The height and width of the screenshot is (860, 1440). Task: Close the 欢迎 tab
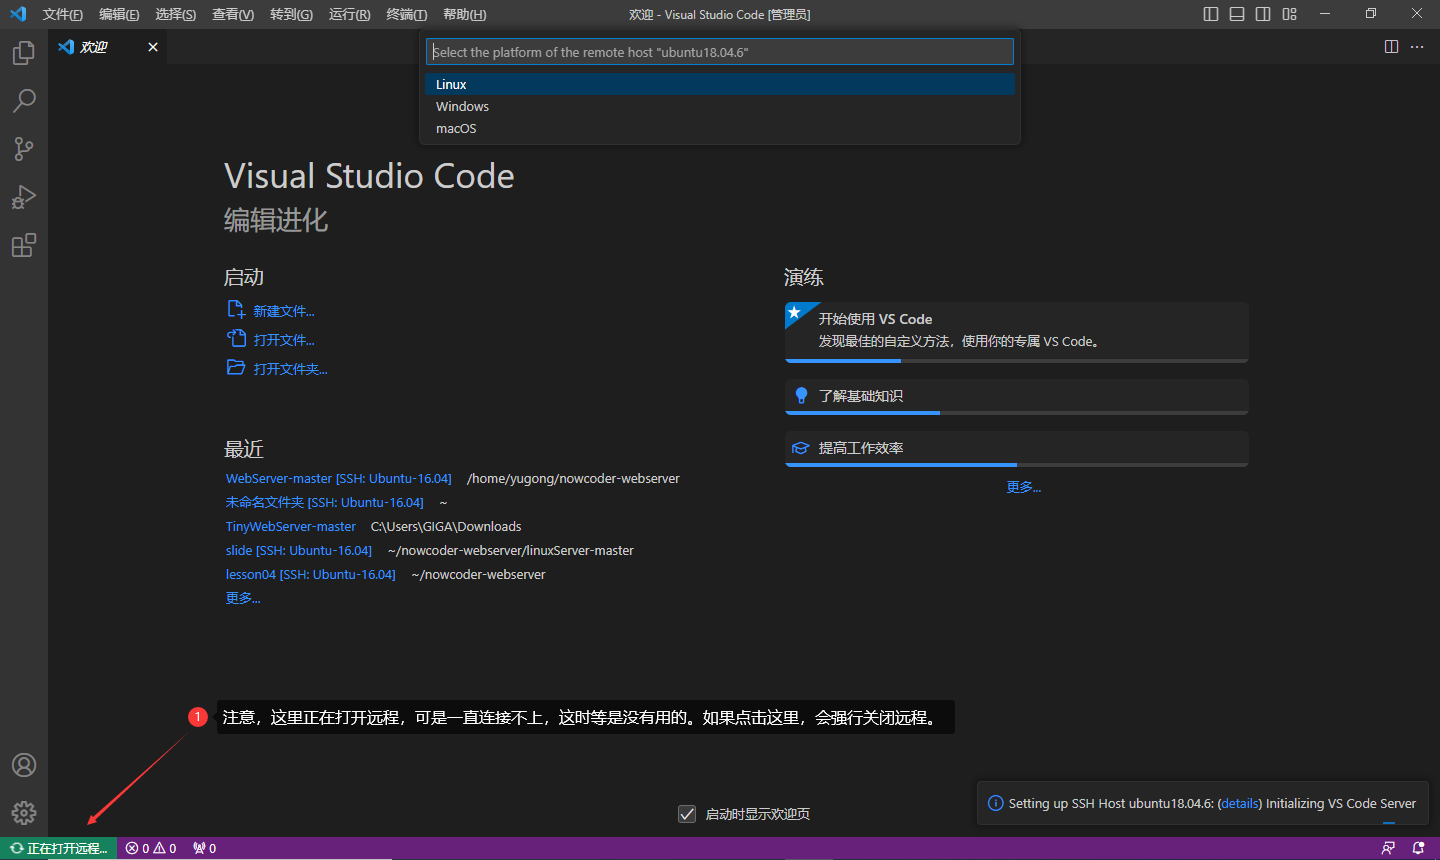pos(153,47)
